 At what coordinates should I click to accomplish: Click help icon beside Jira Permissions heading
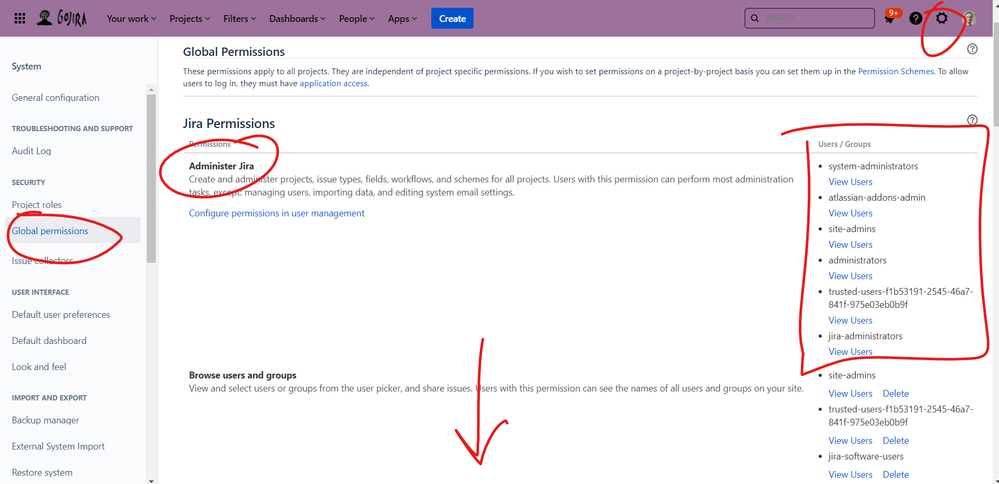972,120
